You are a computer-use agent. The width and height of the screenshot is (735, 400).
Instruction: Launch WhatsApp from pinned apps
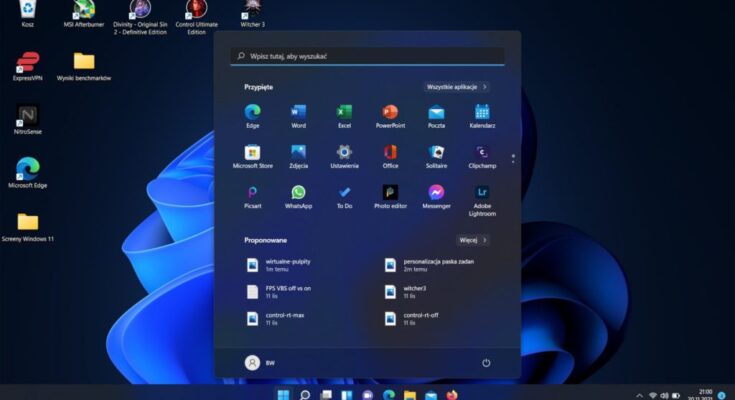298,192
